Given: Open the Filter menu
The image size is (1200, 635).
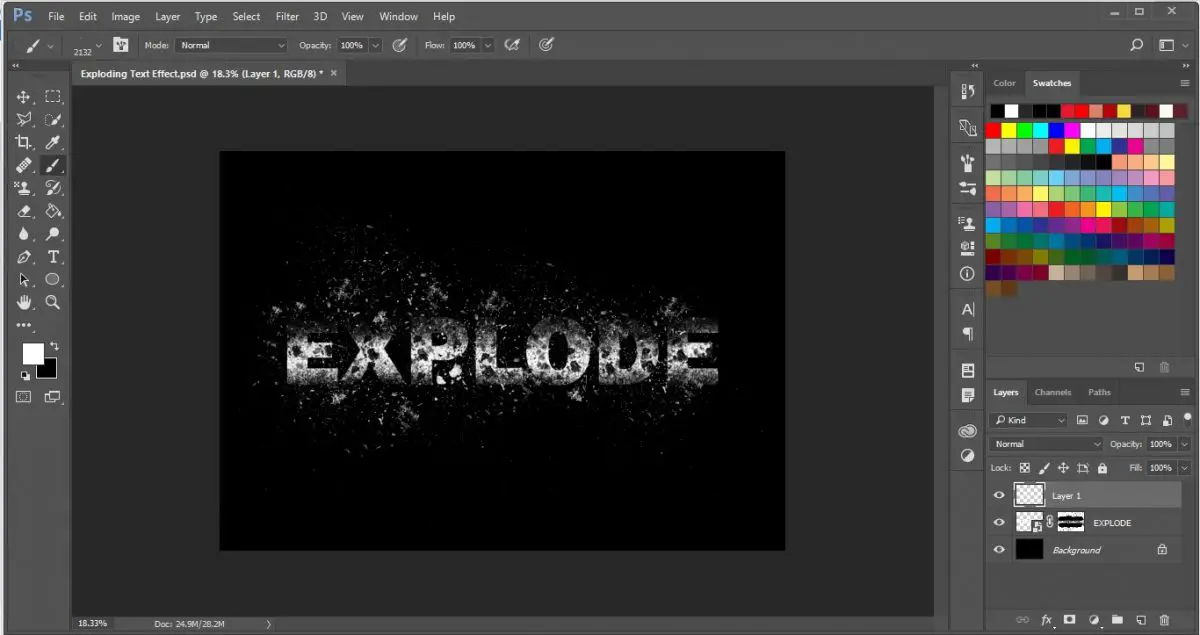Looking at the screenshot, I should (x=287, y=16).
